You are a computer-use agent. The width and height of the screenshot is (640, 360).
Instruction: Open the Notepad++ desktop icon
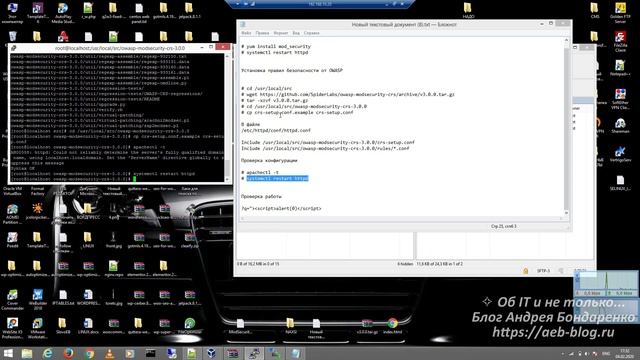(x=620, y=68)
